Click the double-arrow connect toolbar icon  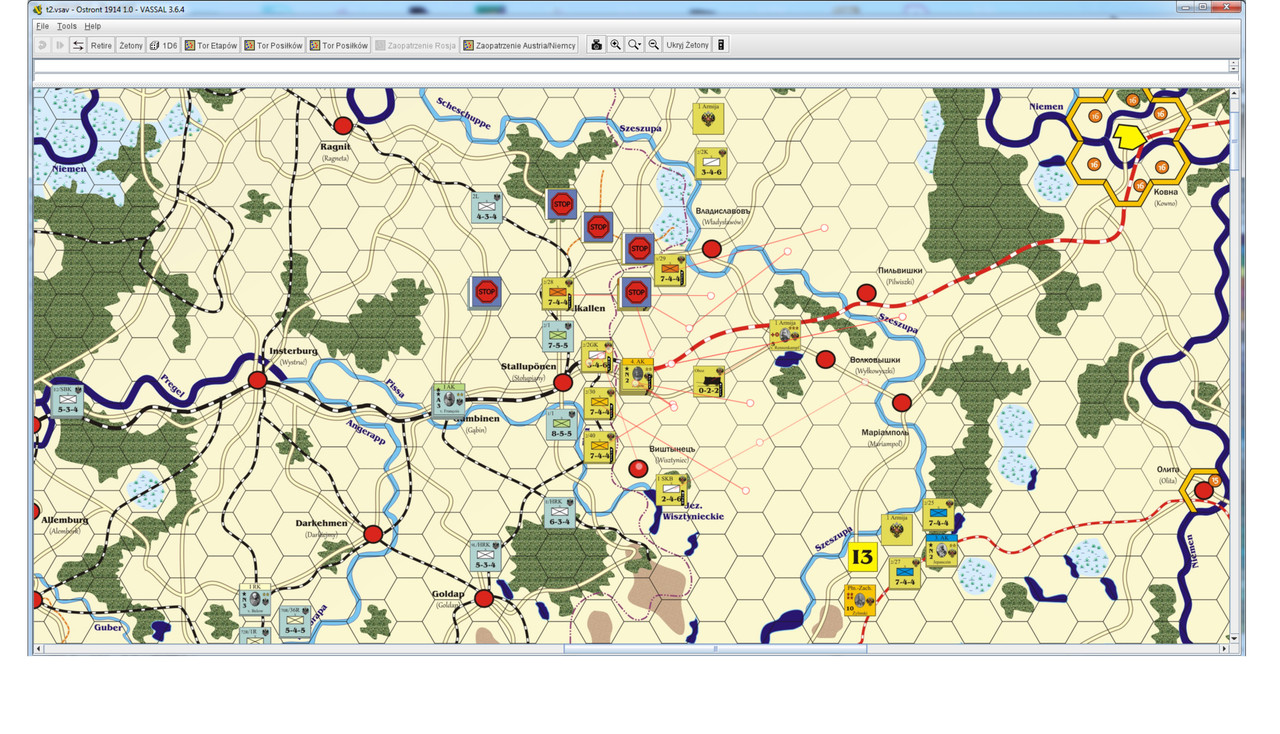[78, 45]
